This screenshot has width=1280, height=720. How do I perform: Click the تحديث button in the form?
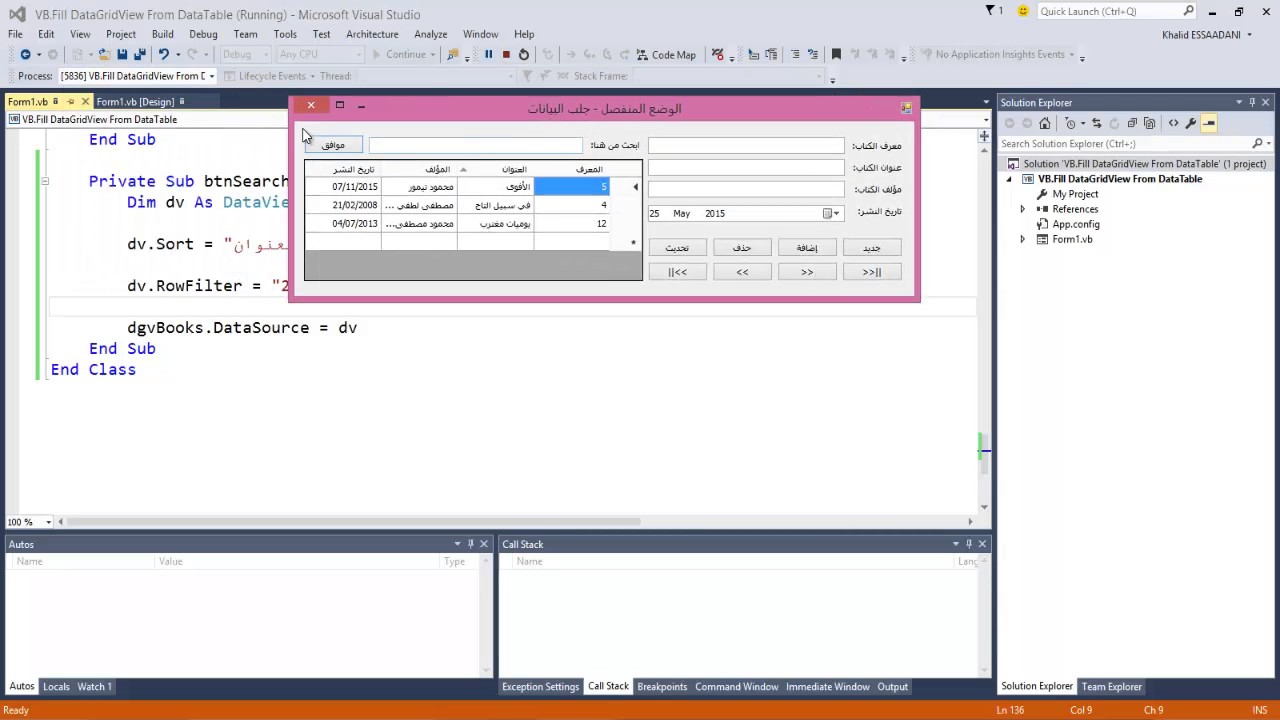(x=677, y=247)
